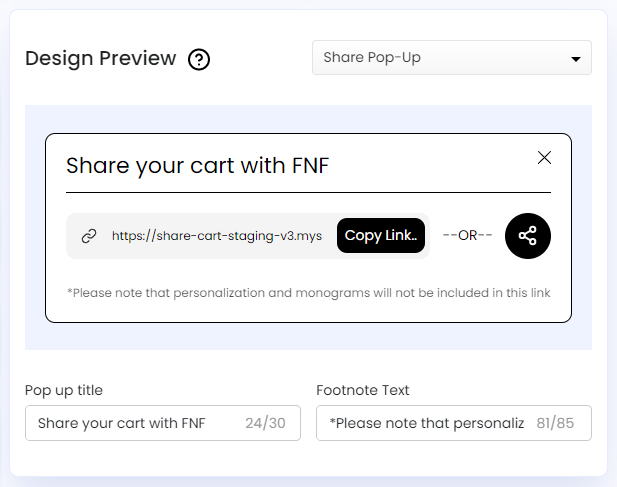Click the 24/30 character counter

tap(265, 423)
